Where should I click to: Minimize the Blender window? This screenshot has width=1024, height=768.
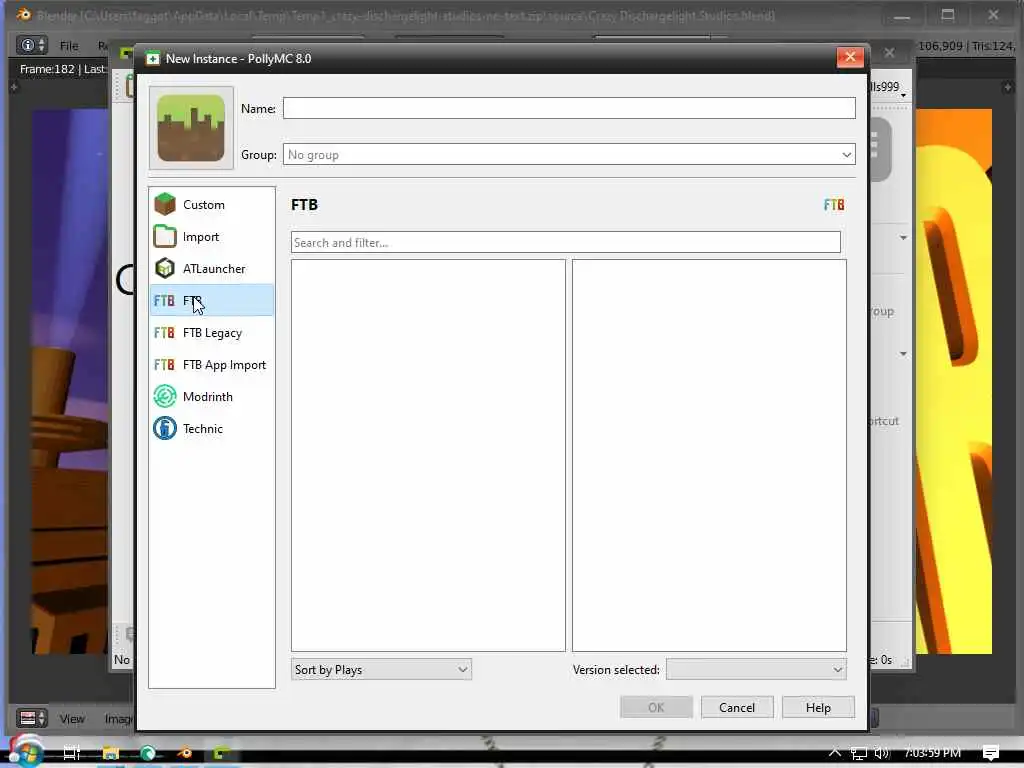902,15
